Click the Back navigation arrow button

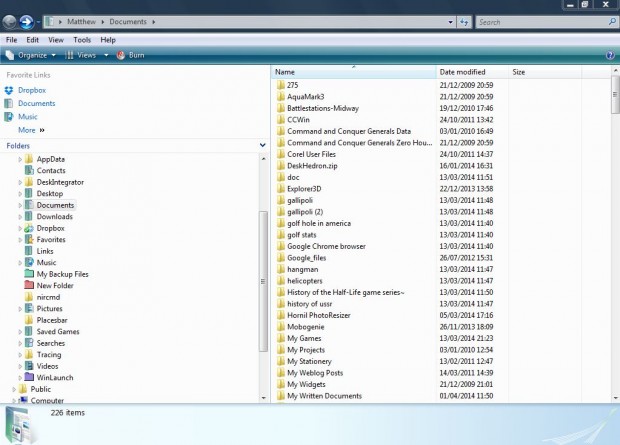(x=9, y=20)
